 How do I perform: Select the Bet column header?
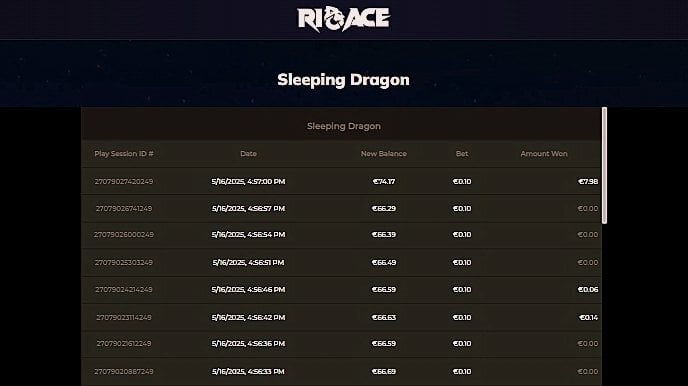click(462, 154)
